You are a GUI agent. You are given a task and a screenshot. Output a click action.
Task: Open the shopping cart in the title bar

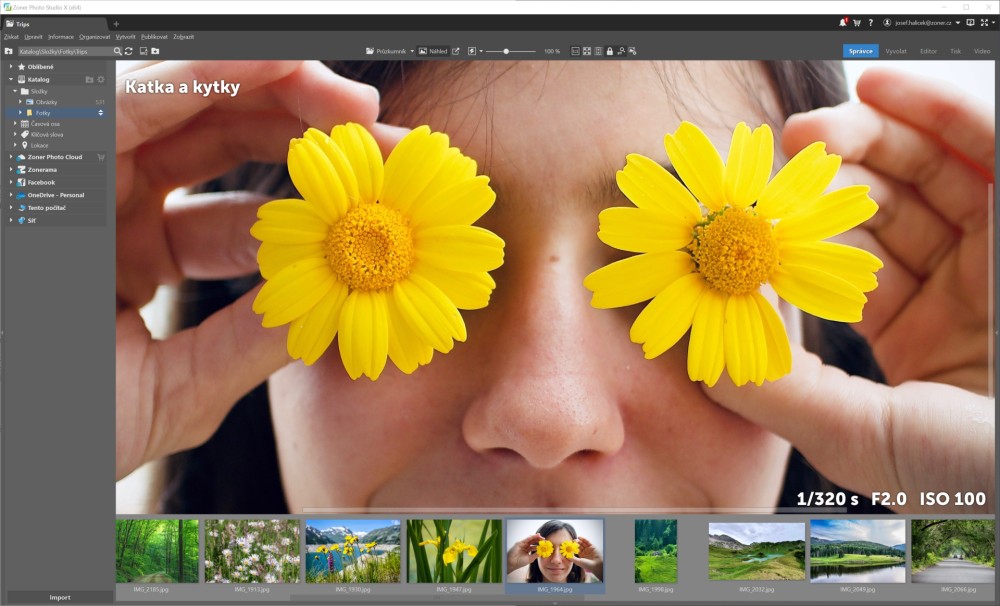pos(857,23)
